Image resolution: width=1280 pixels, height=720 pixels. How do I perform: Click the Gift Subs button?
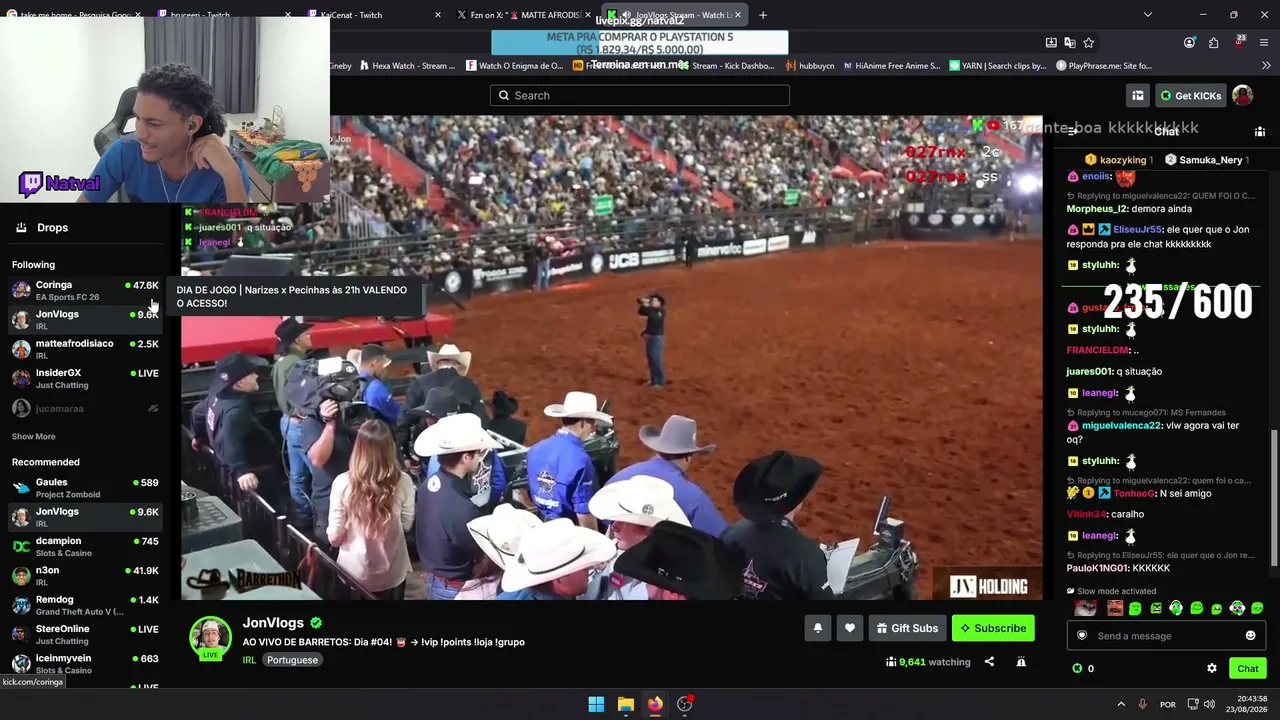click(907, 628)
